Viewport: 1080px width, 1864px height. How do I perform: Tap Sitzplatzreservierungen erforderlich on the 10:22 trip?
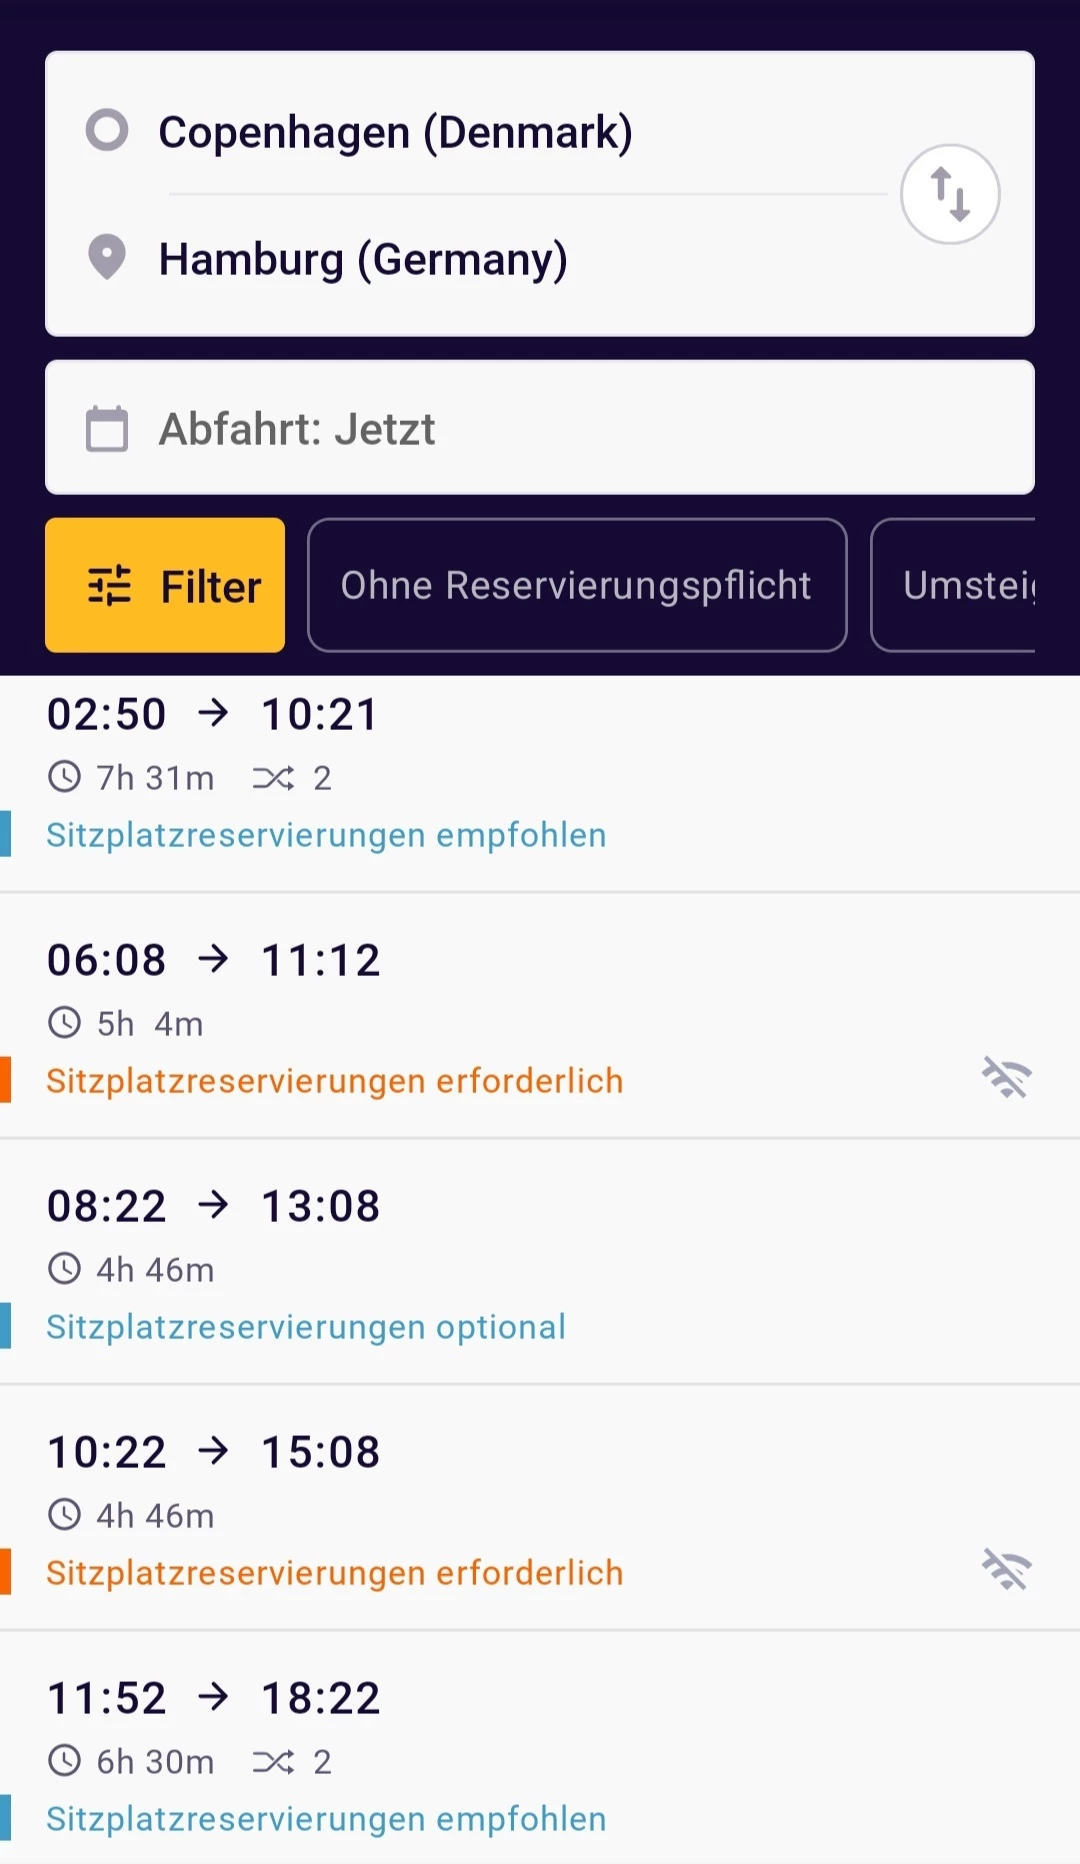pyautogui.click(x=334, y=1573)
